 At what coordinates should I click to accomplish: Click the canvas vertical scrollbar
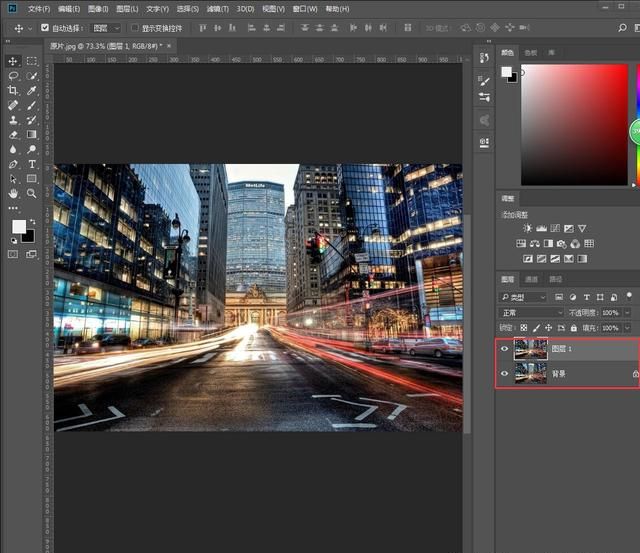tap(468, 322)
